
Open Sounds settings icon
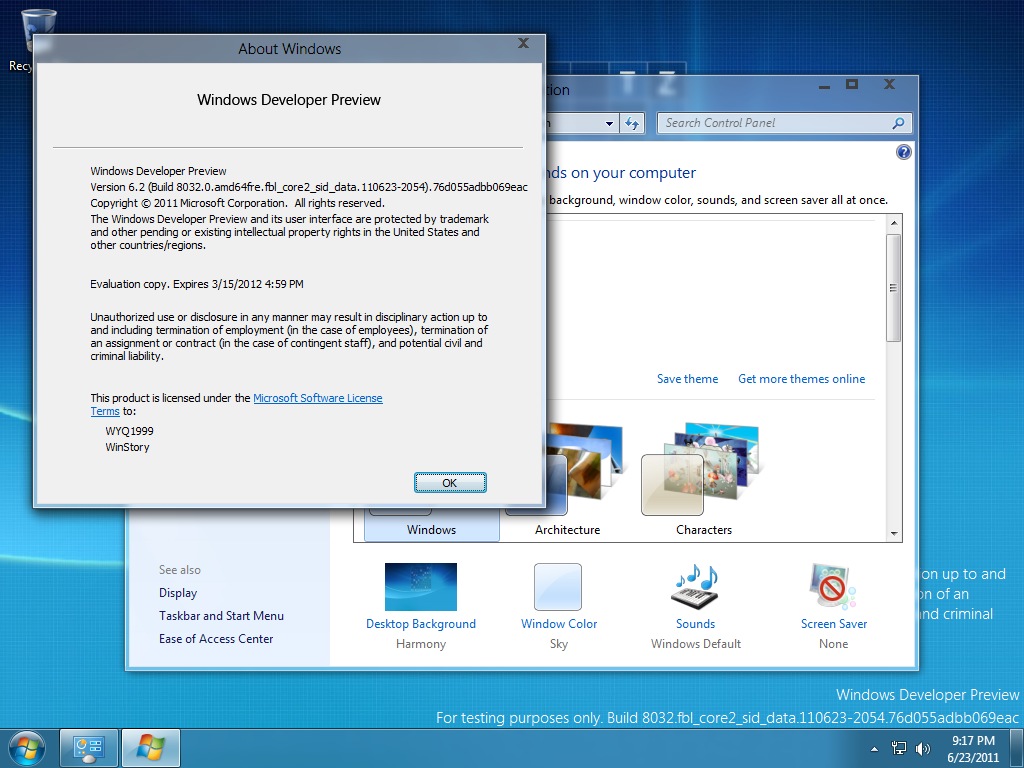coord(696,586)
